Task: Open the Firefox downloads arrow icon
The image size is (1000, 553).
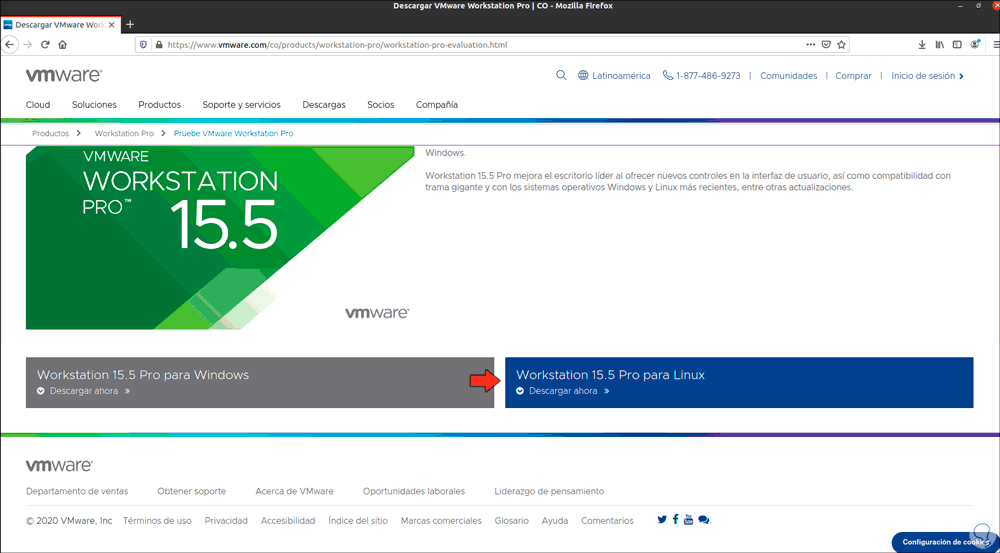Action: (x=922, y=45)
